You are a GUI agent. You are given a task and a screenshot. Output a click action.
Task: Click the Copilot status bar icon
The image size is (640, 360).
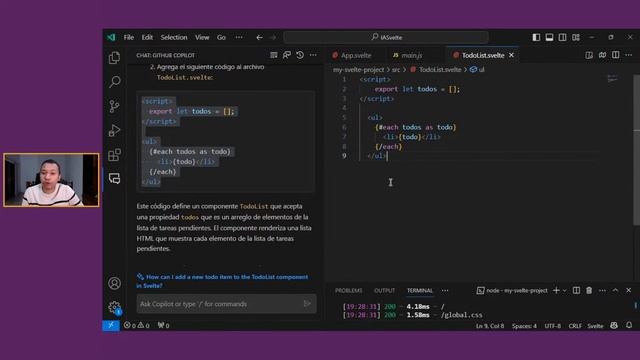(x=614, y=325)
